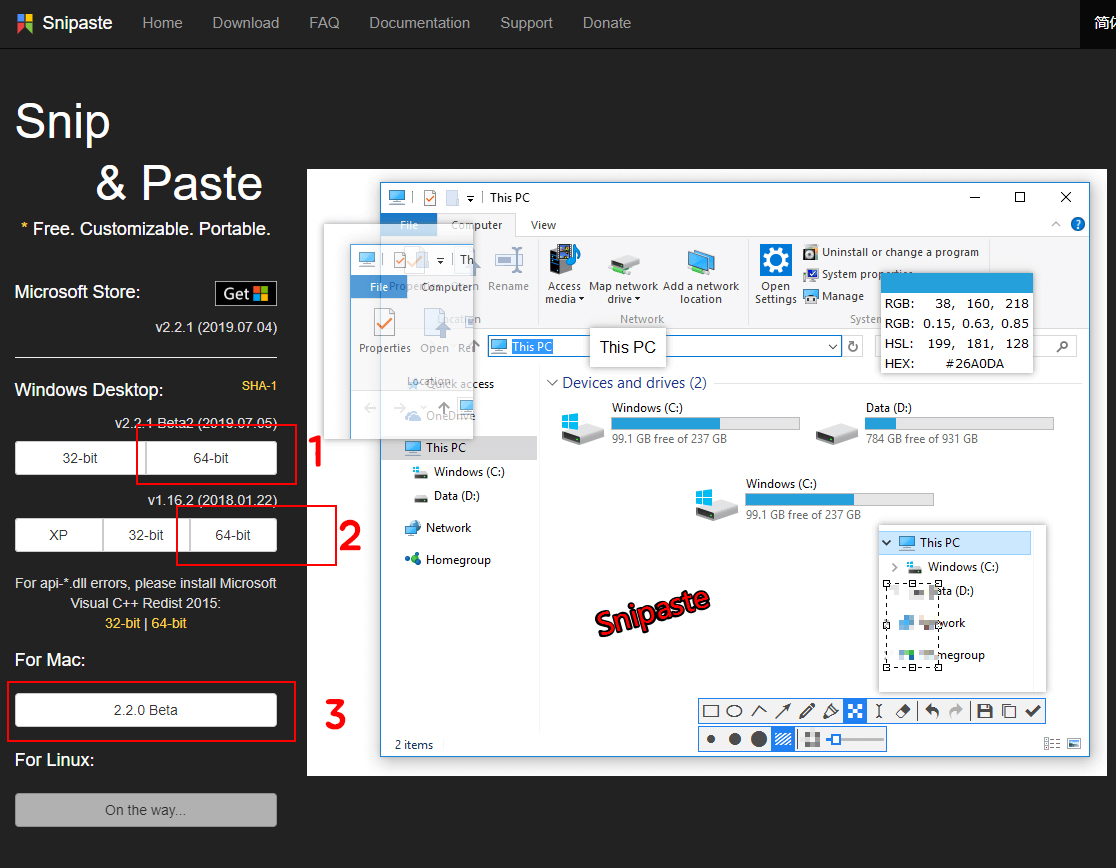Open the FAQ nav menu item
The height and width of the screenshot is (868, 1116).
(324, 23)
